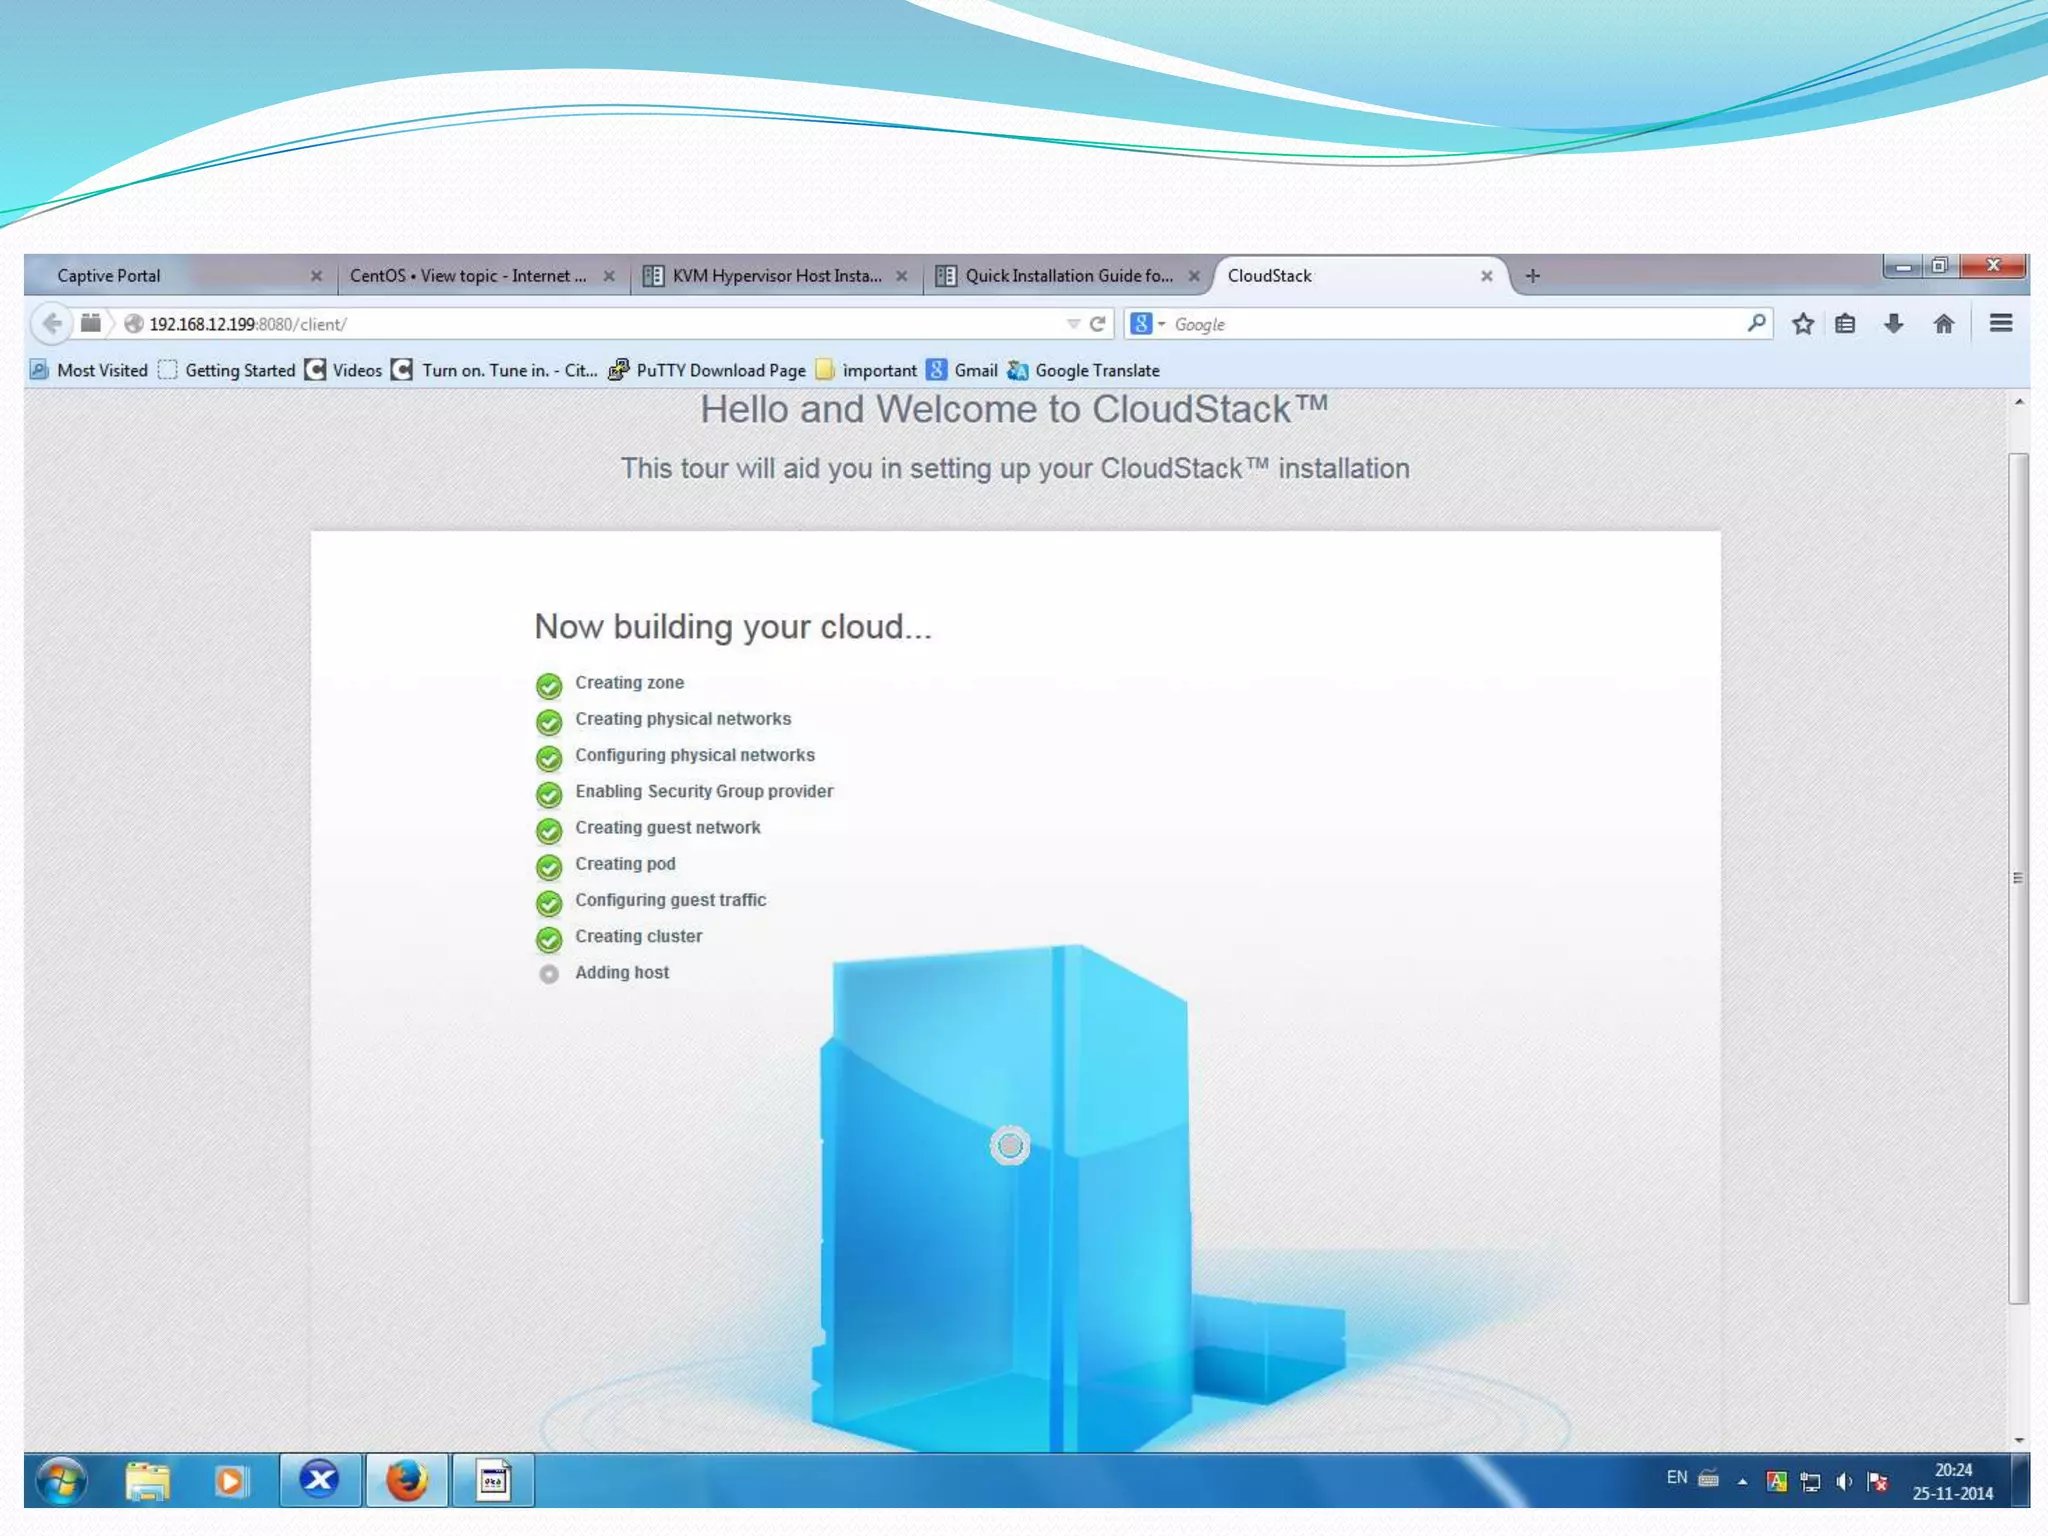Switch to the Captive Portal tab
Screen dimensions: 2048x1536
pos(108,275)
